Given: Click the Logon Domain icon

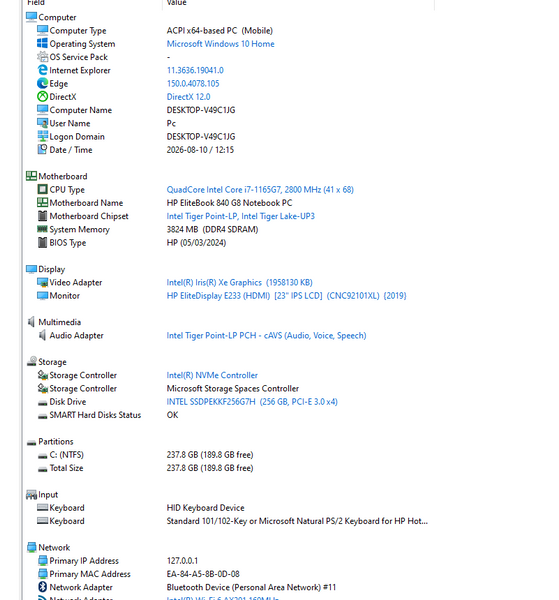Looking at the screenshot, I should (x=42, y=136).
